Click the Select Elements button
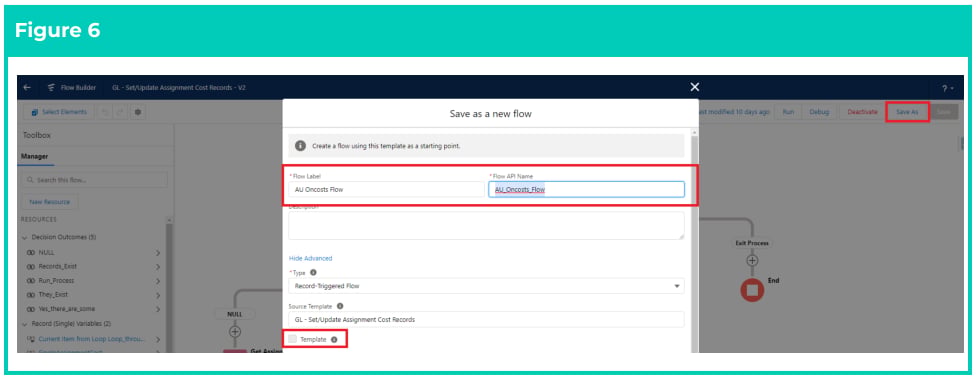 click(60, 112)
